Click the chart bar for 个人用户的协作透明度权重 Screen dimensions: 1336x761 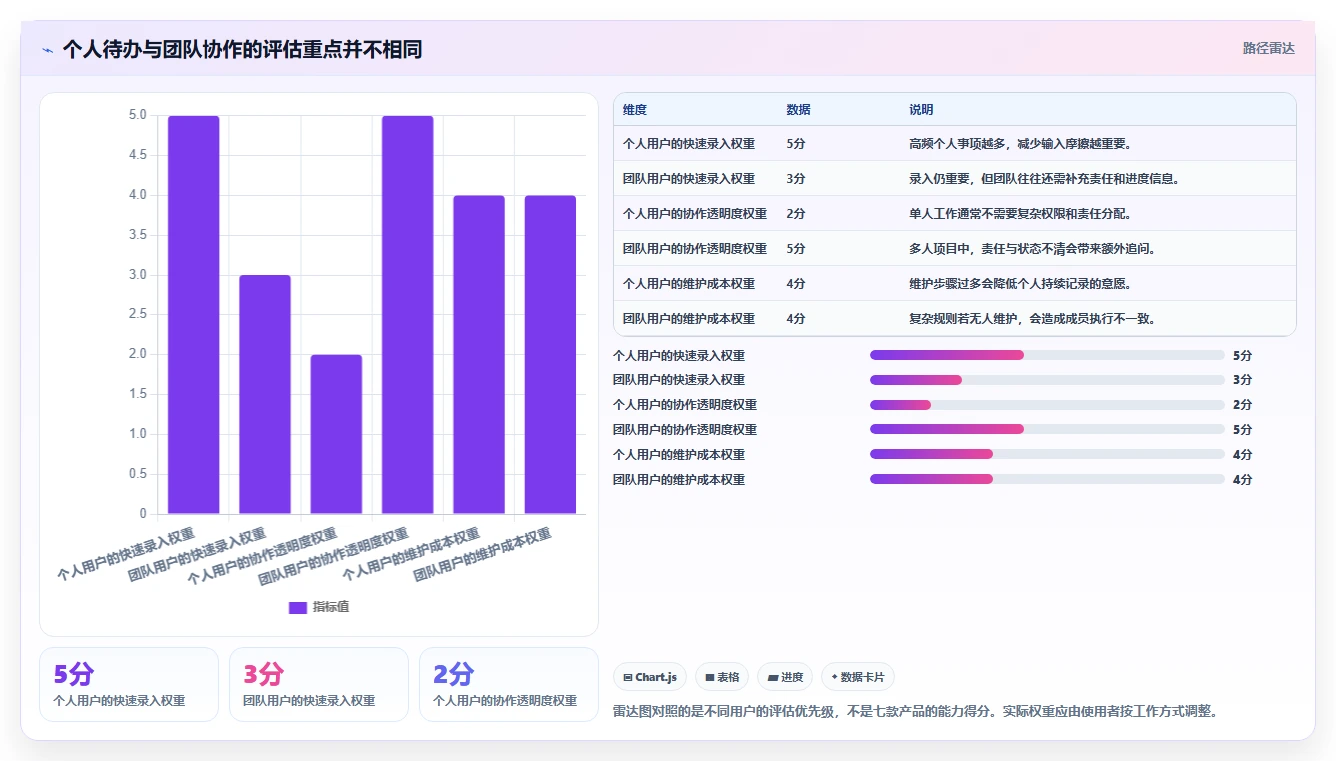(336, 434)
